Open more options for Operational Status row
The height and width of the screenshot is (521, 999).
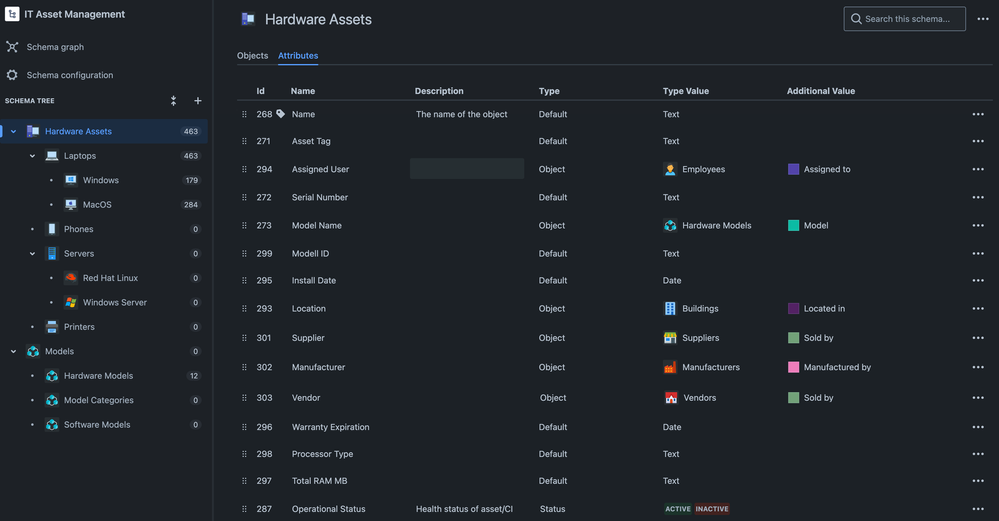978,509
